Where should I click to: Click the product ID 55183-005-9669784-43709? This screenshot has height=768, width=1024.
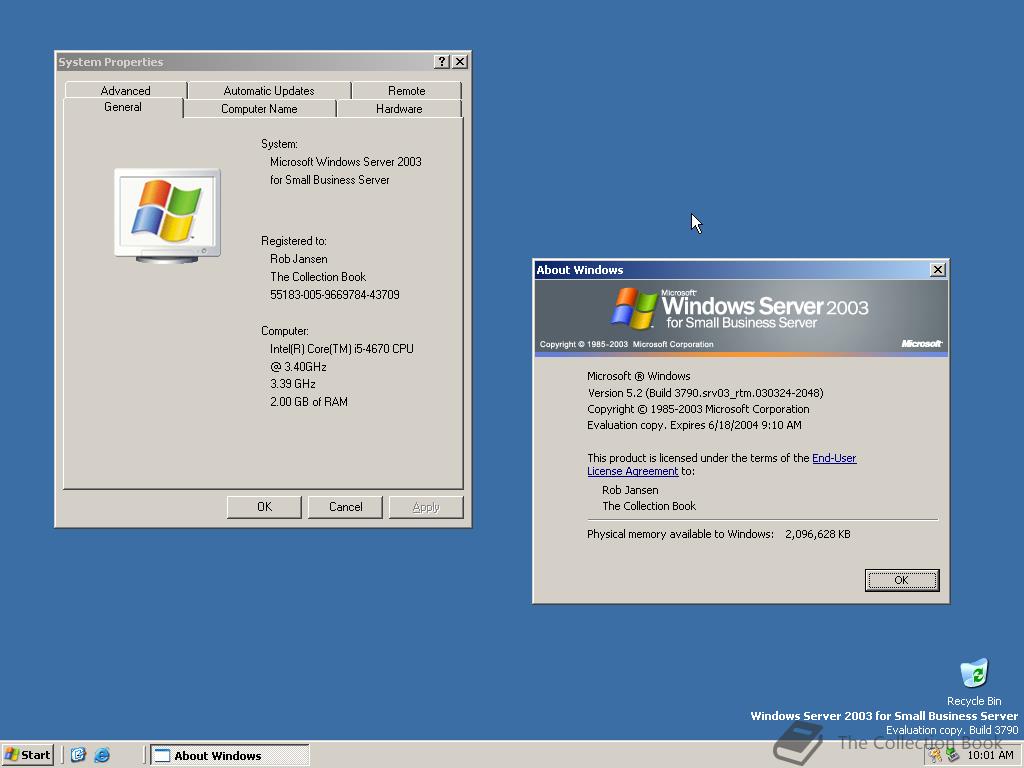[334, 295]
